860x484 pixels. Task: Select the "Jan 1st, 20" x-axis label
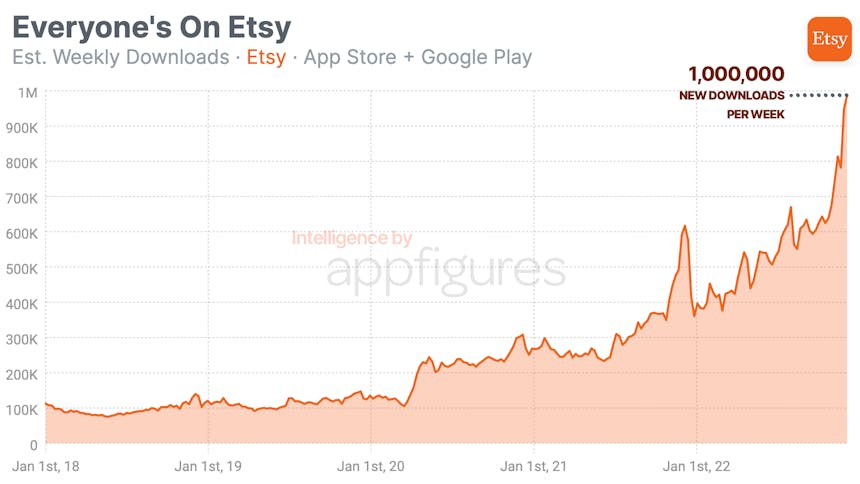370,466
